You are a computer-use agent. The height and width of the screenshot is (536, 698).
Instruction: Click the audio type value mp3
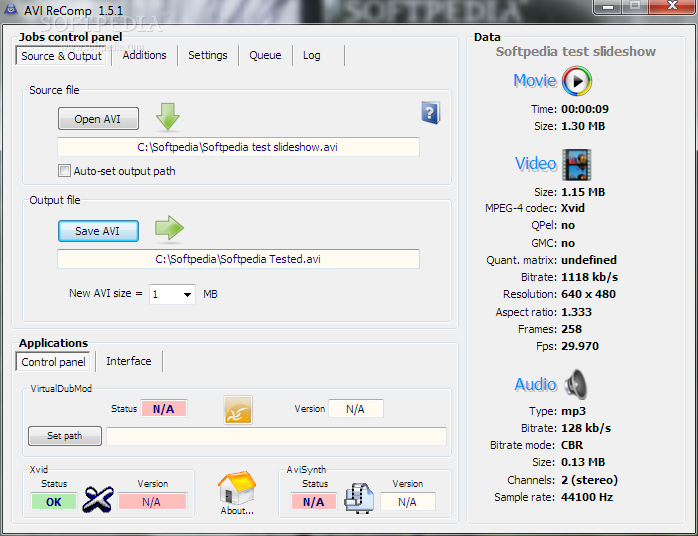[x=573, y=411]
